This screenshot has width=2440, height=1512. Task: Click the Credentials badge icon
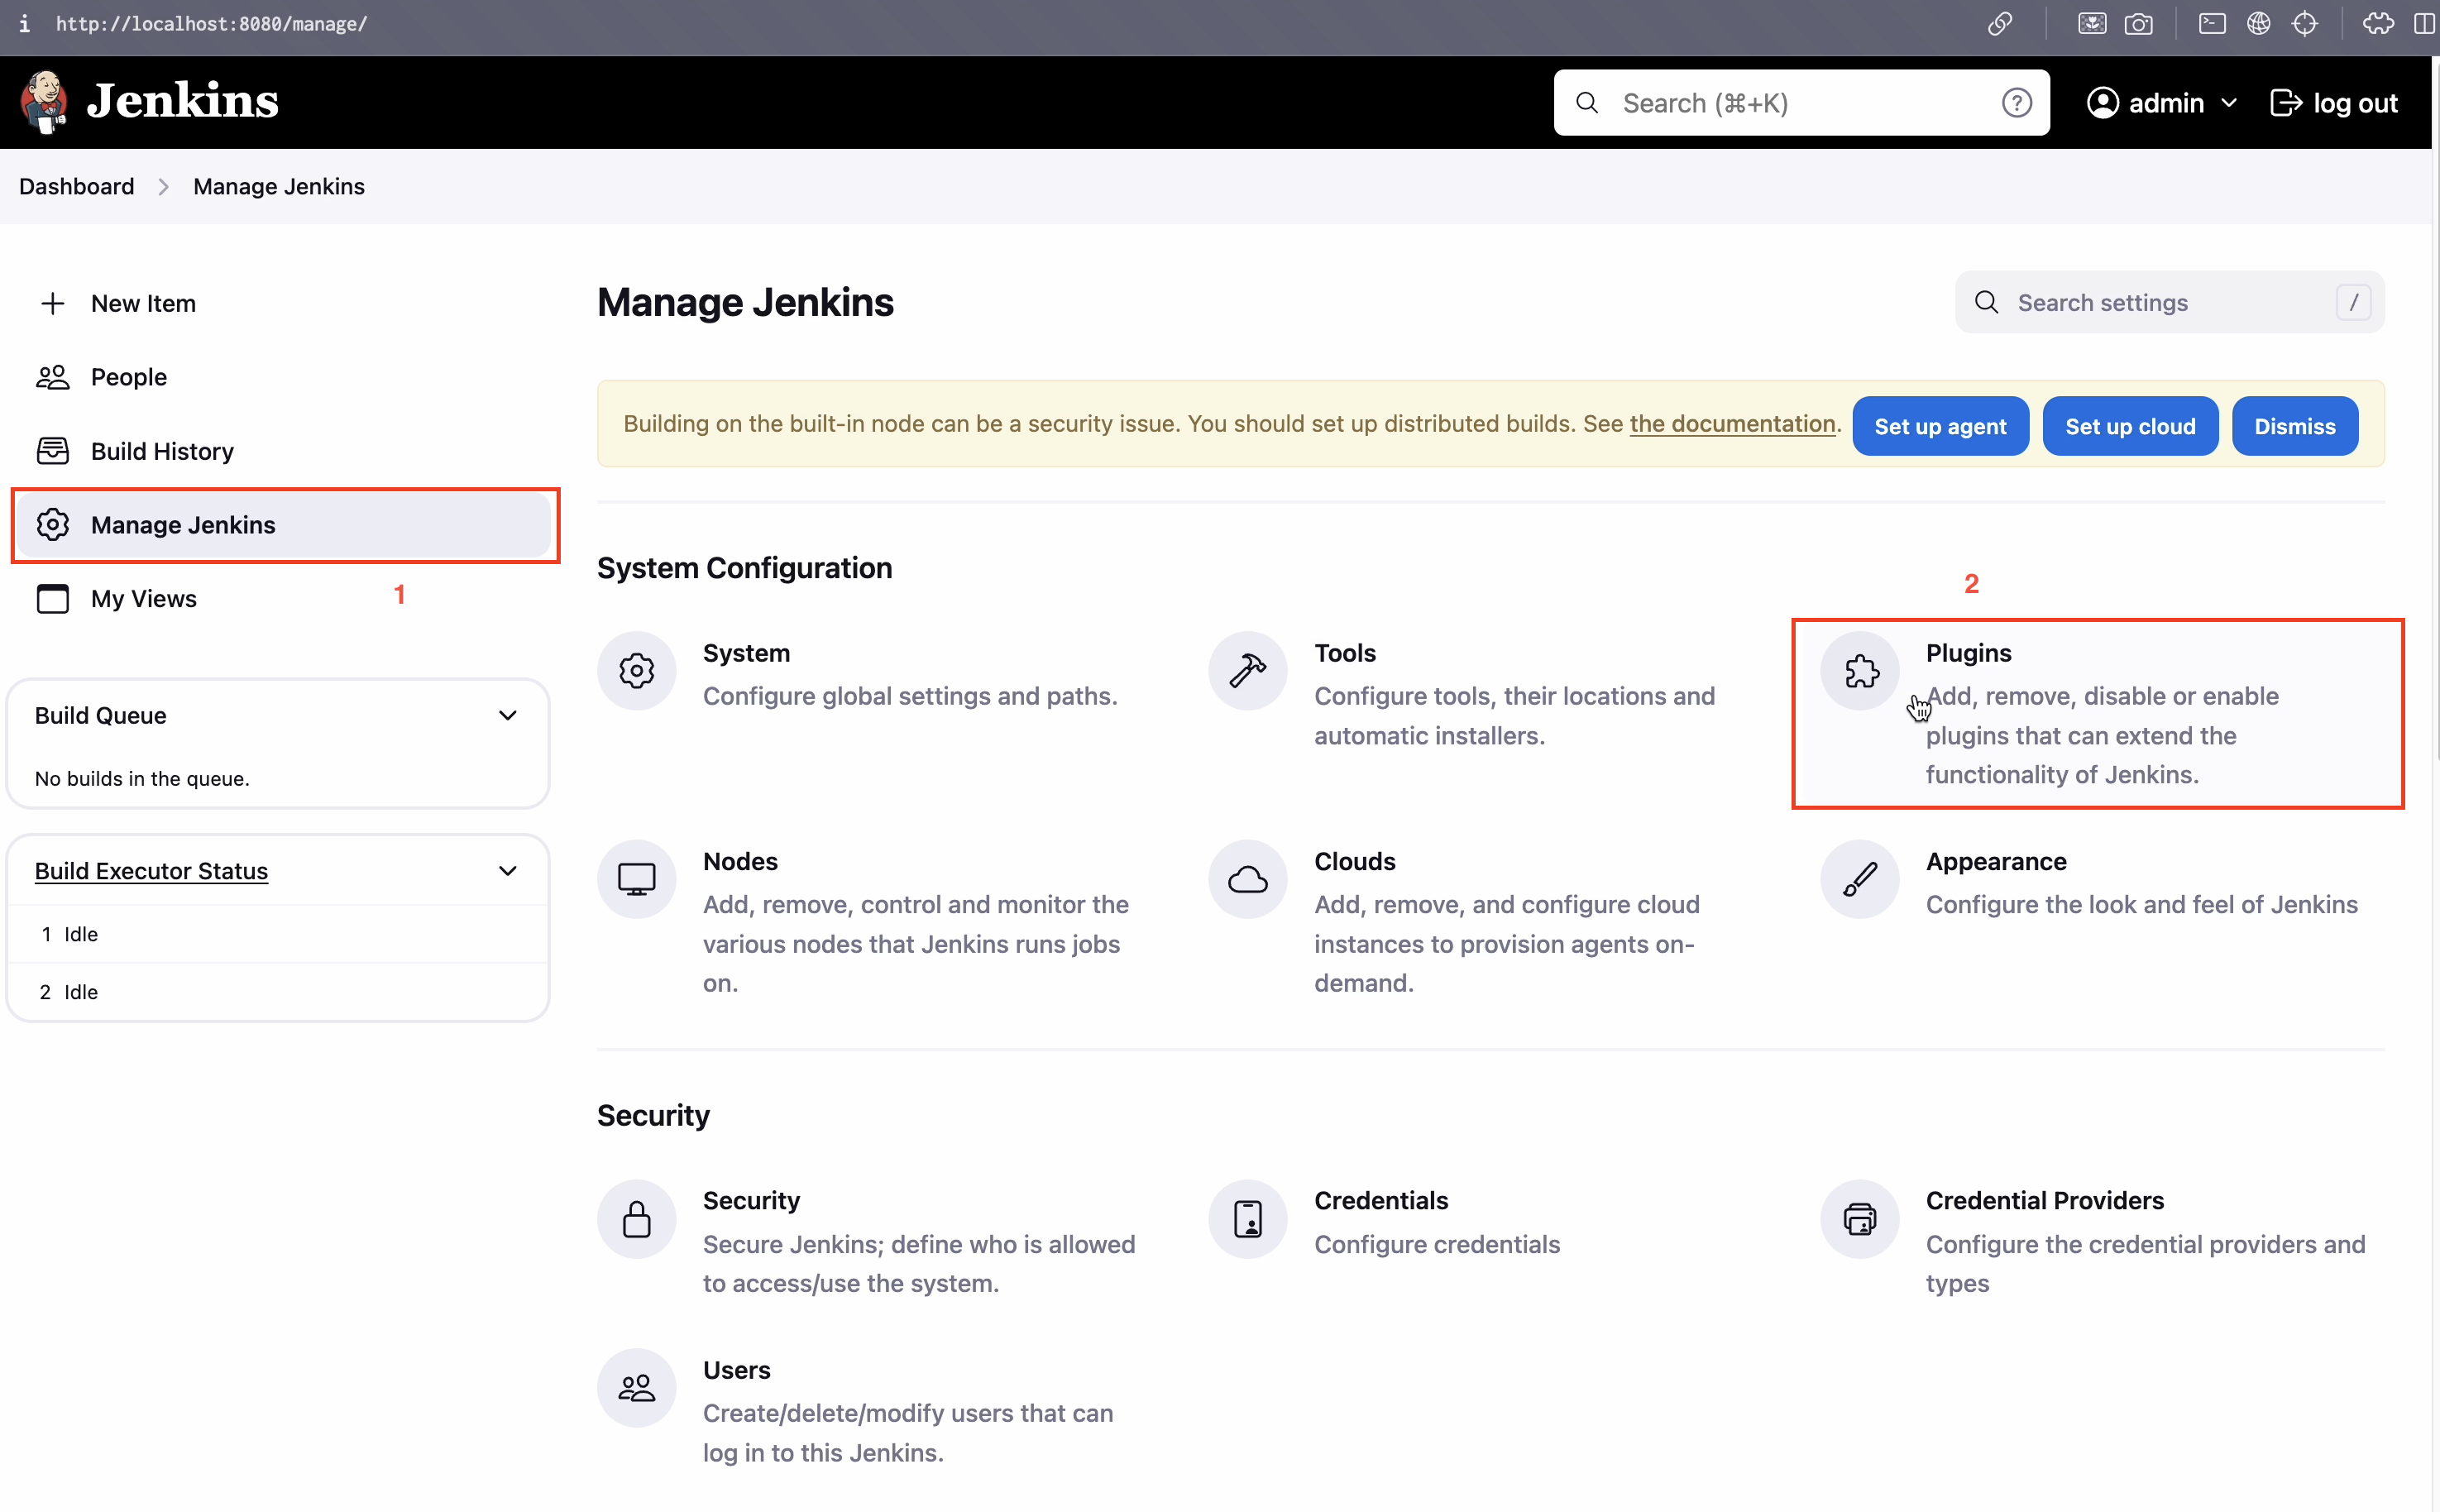point(1247,1219)
